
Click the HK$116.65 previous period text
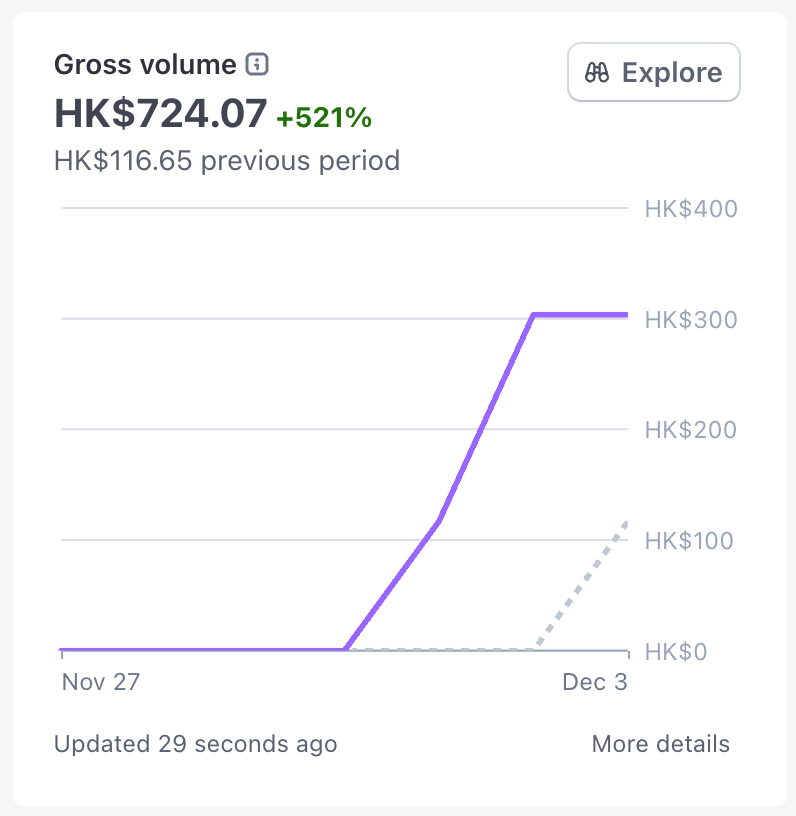pyautogui.click(x=227, y=160)
